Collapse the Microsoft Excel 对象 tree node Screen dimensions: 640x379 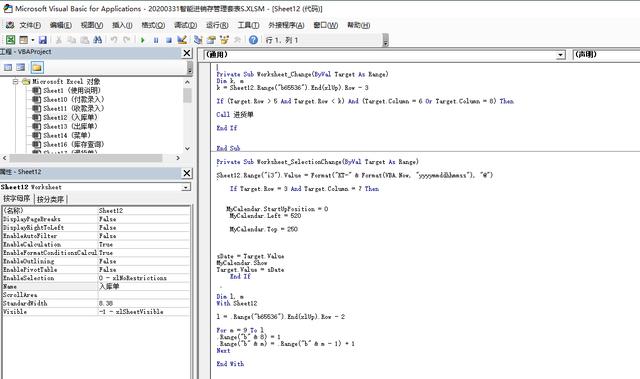16,82
